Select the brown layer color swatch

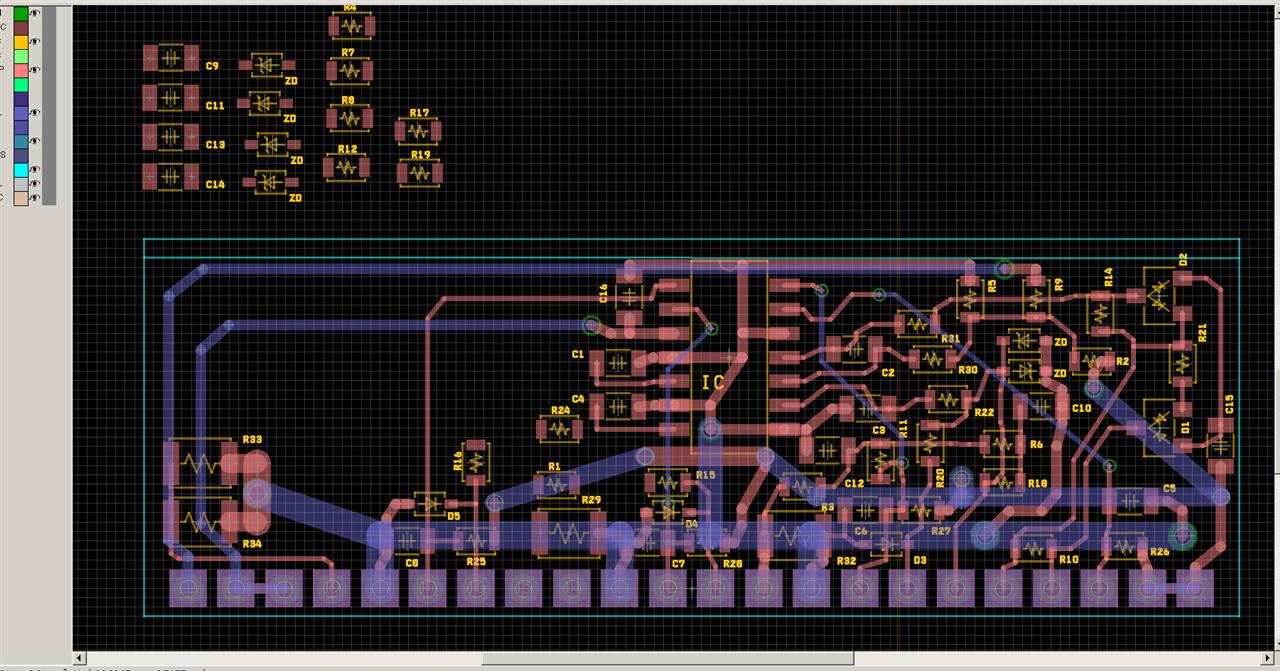[x=21, y=28]
